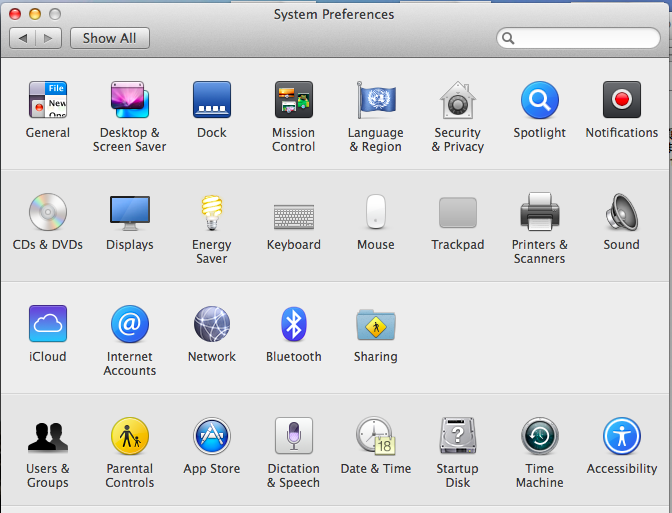Minimize the System Preferences window

35,14
